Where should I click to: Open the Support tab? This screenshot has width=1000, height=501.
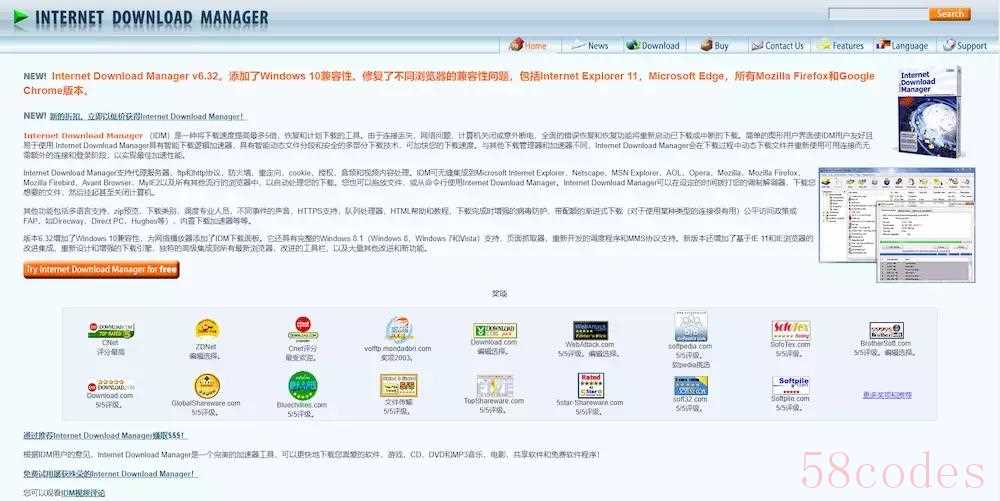click(x=964, y=45)
